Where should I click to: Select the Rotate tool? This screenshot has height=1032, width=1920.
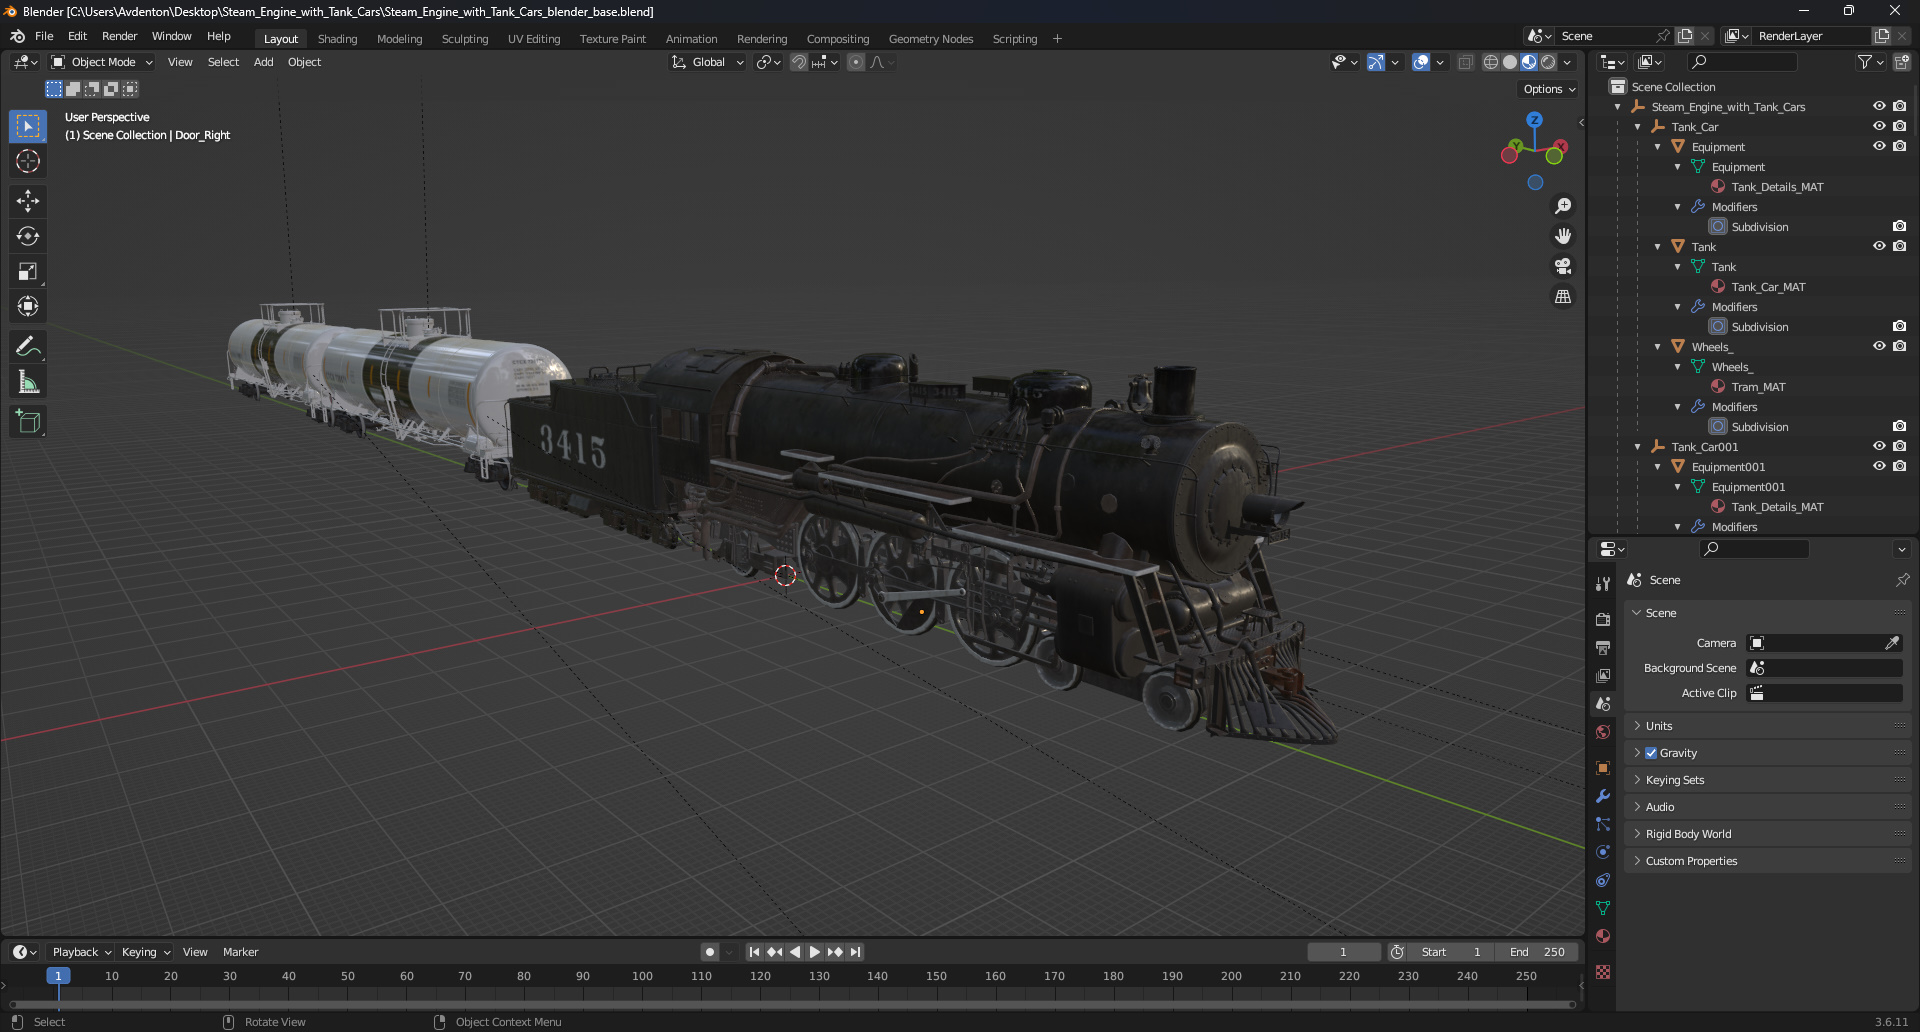pos(28,236)
